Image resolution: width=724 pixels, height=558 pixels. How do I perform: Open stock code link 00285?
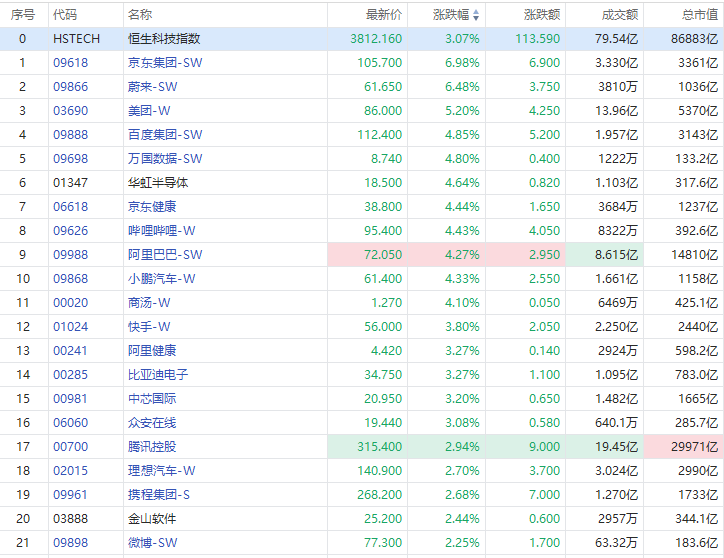coord(70,375)
